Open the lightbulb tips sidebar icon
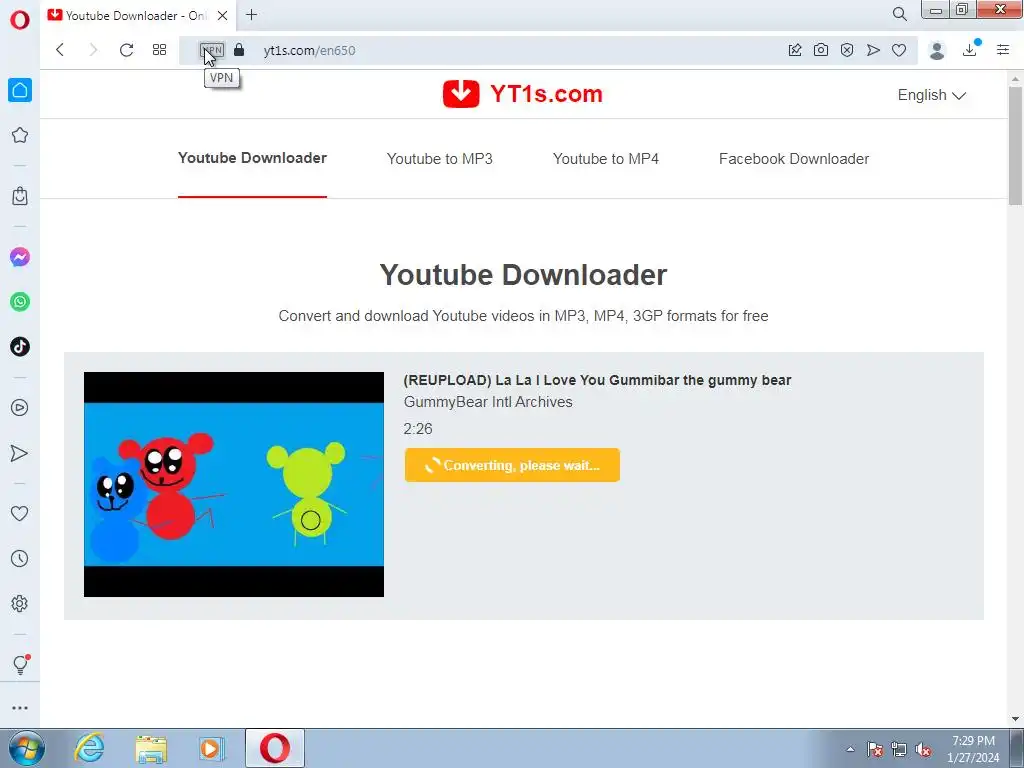 pos(20,664)
